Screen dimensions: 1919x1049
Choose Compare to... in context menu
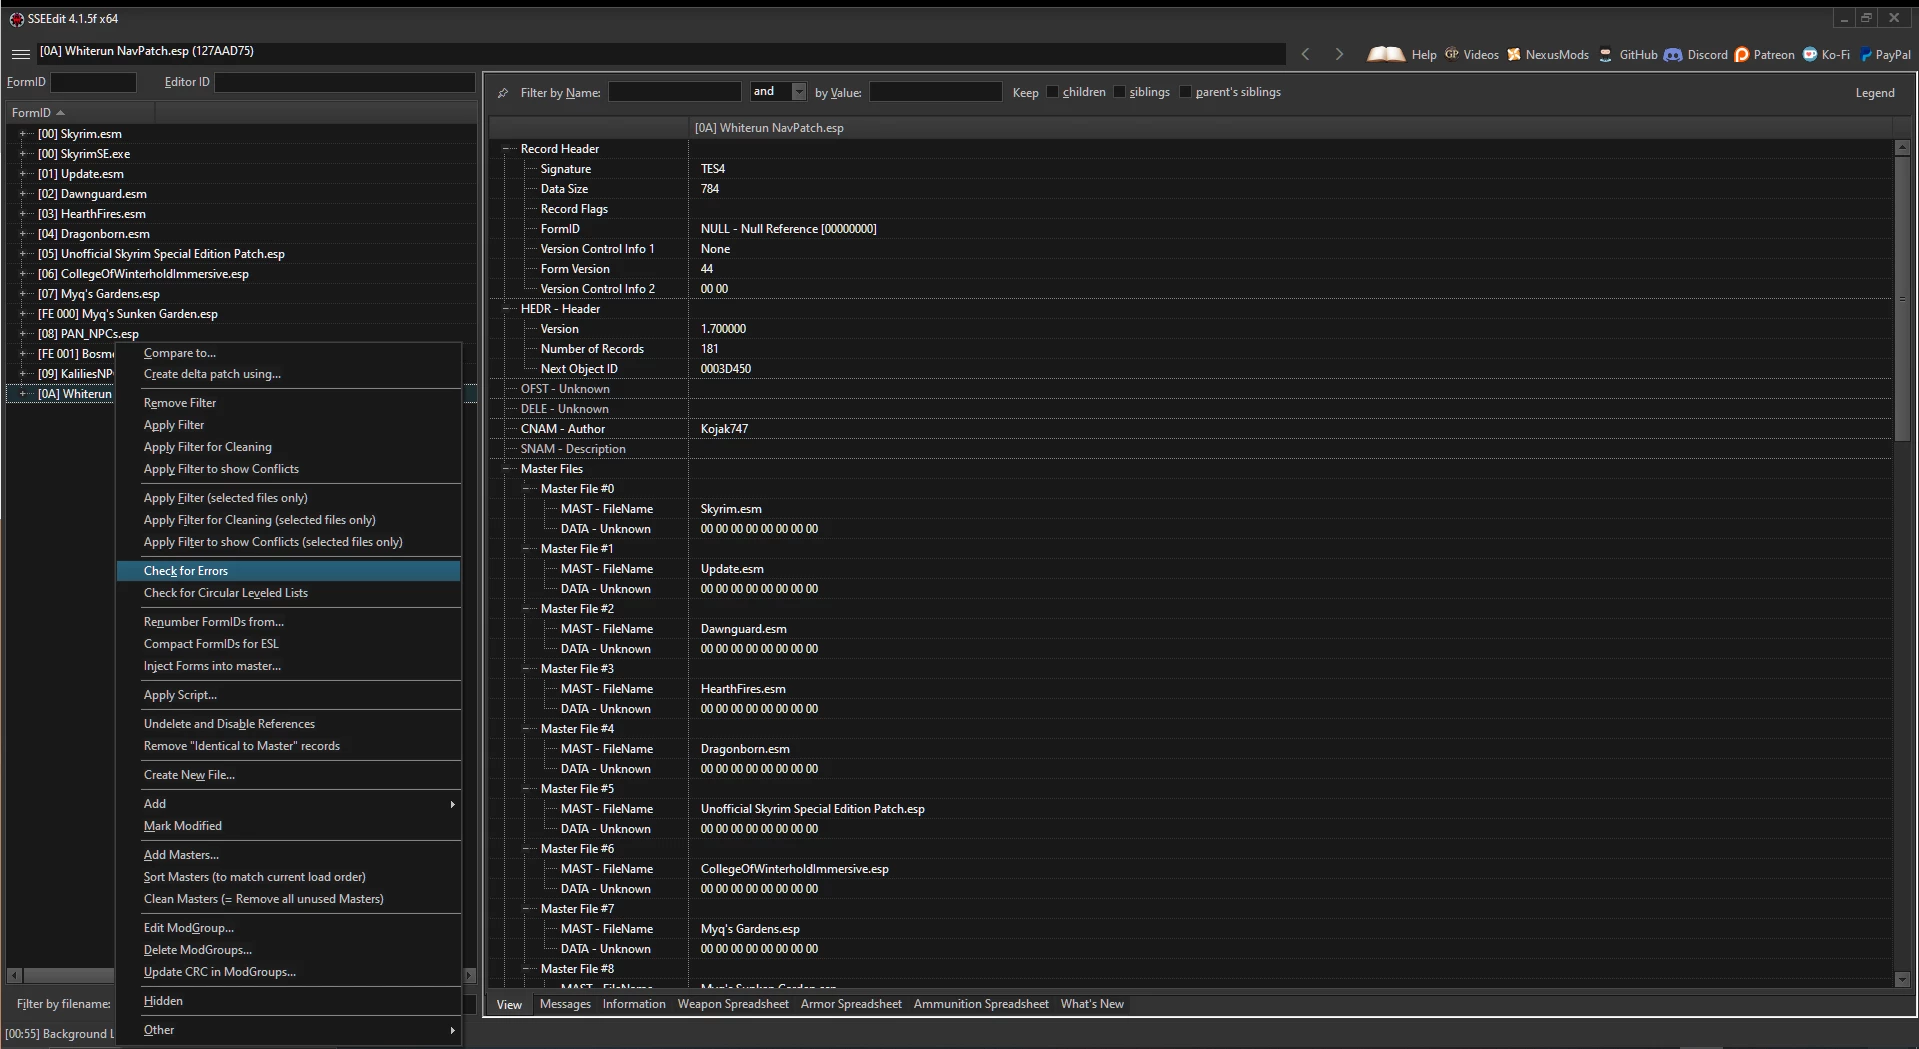click(x=288, y=353)
